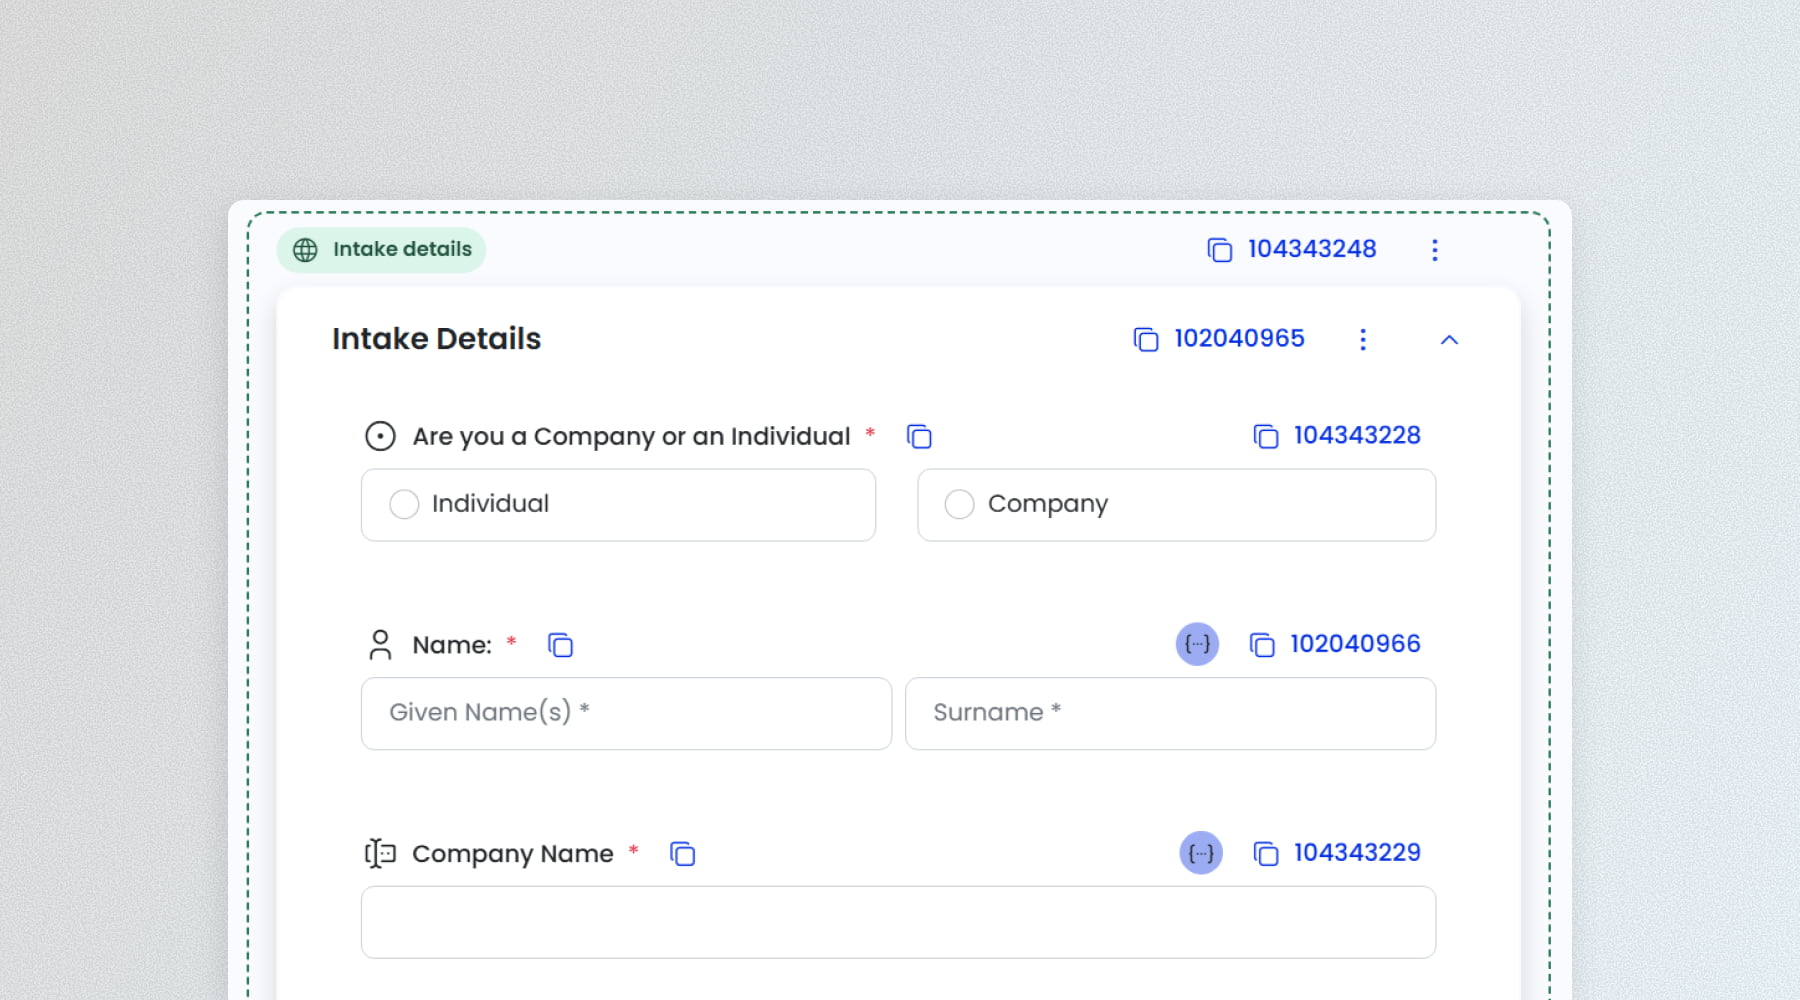
Task: Copy the ID 102040966 icon
Action: pyautogui.click(x=1262, y=645)
